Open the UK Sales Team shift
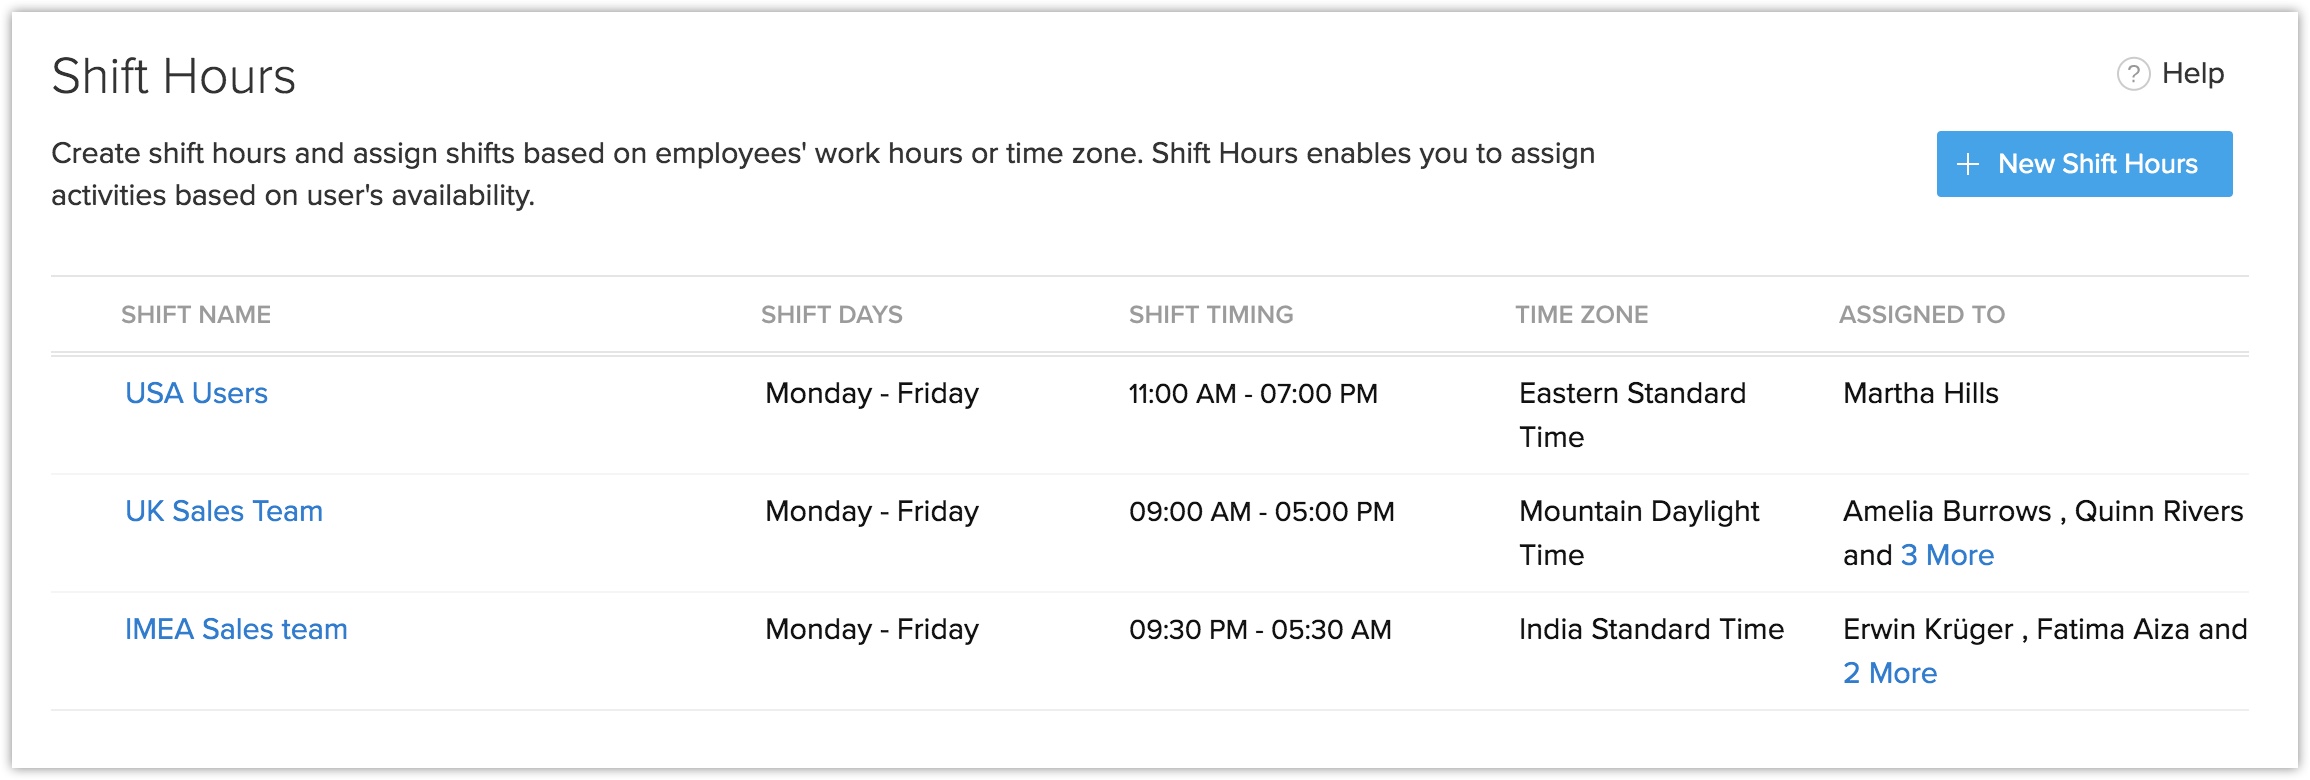Viewport: 2310px width, 780px height. coord(223,511)
